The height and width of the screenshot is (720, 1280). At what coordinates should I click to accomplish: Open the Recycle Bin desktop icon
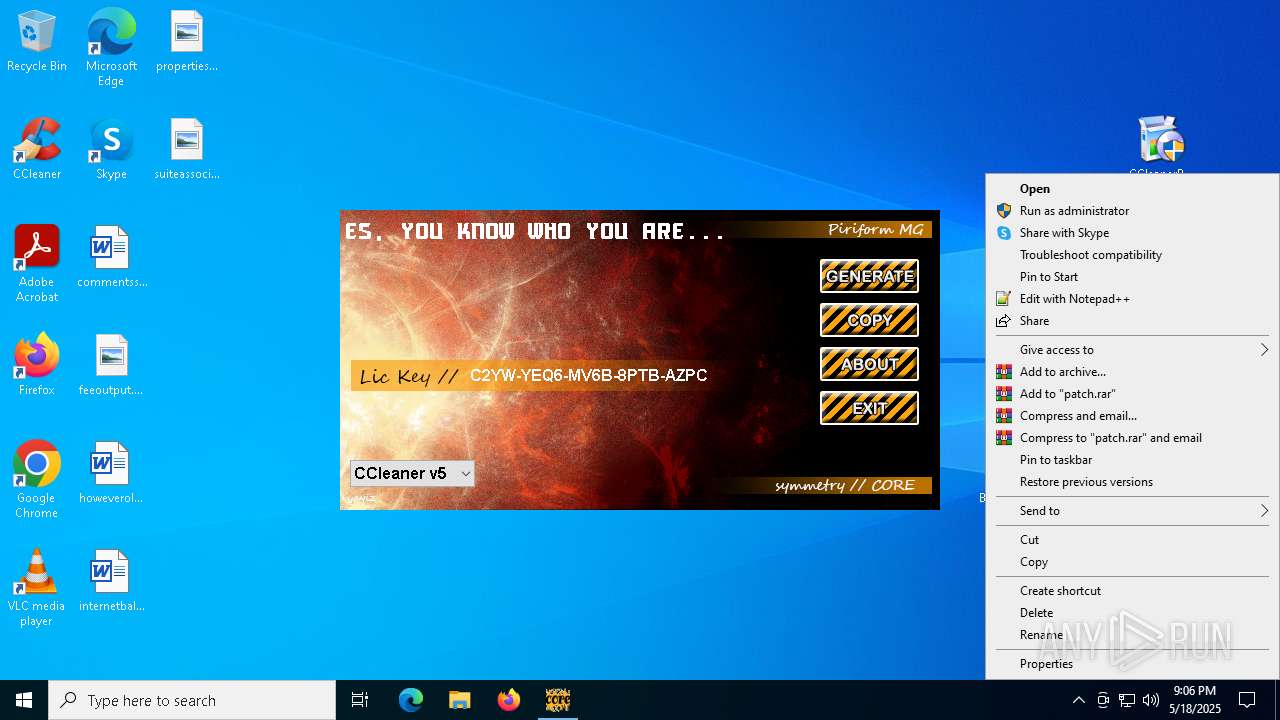click(37, 42)
